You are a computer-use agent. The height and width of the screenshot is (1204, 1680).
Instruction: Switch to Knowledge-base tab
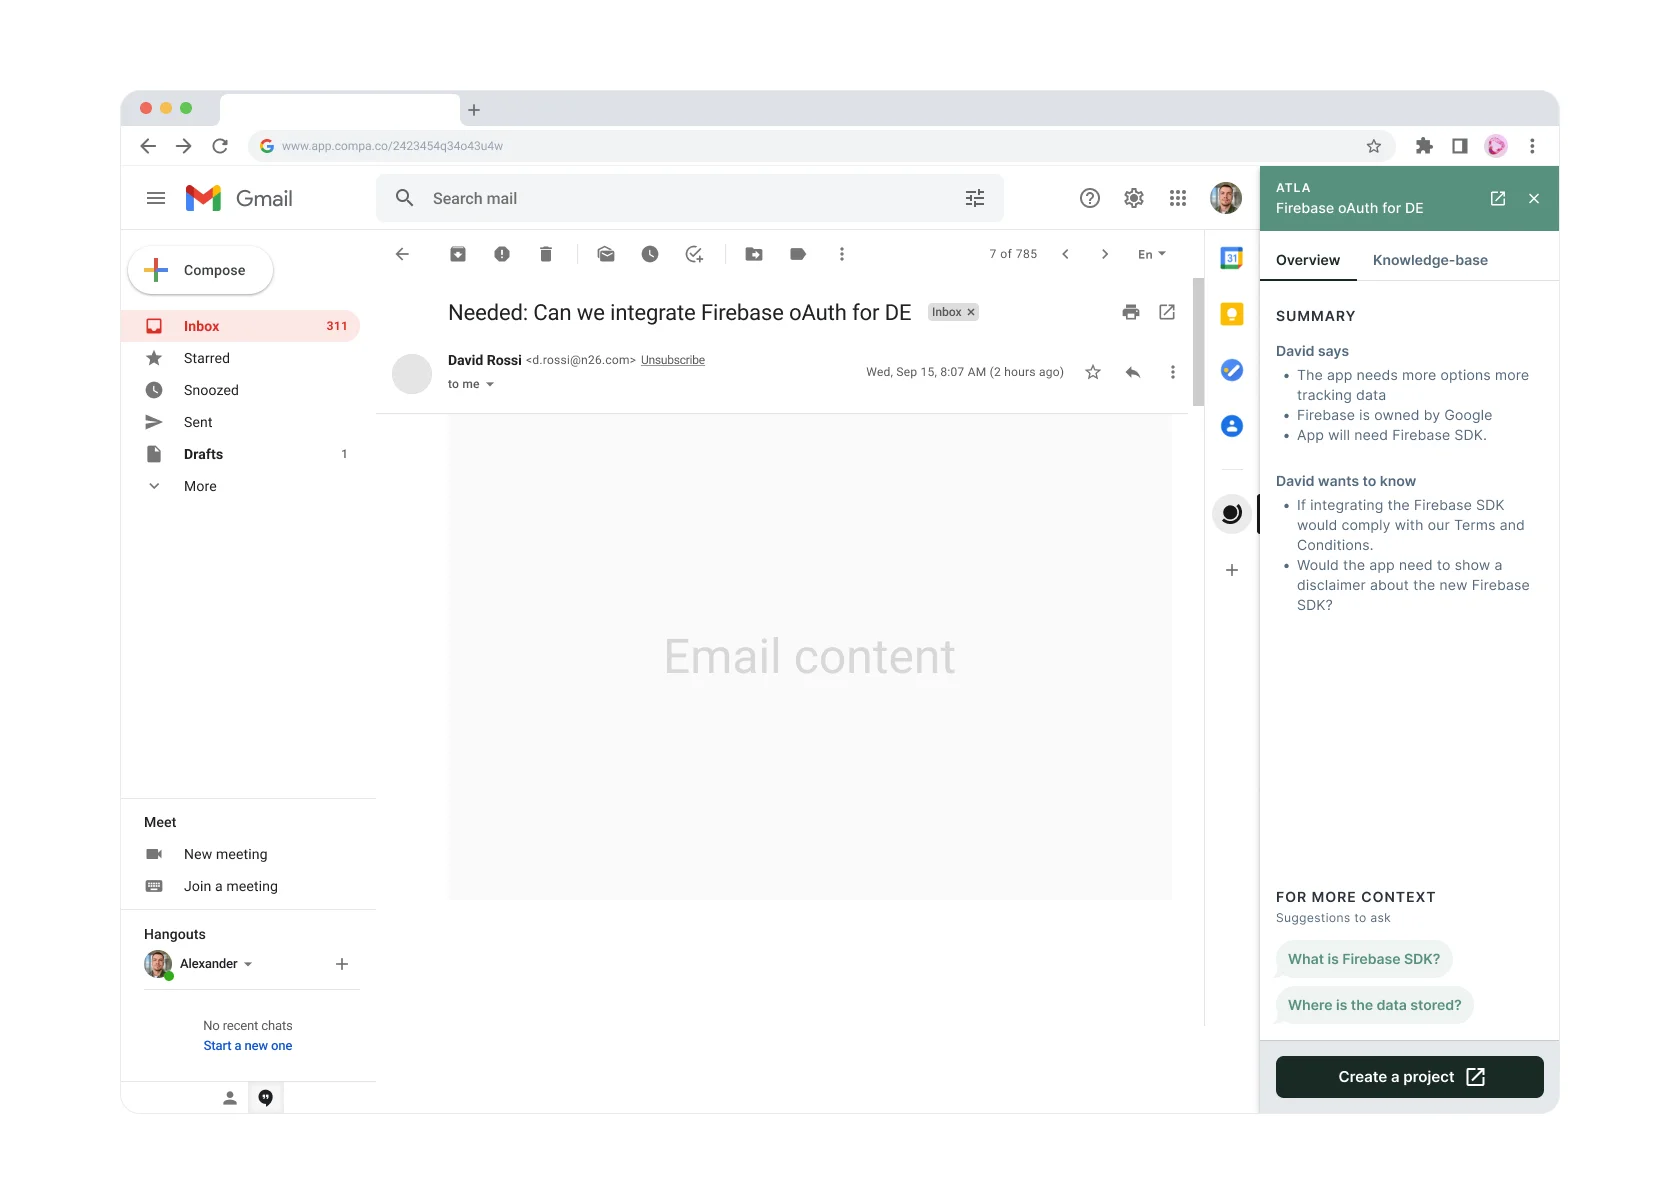[1430, 260]
